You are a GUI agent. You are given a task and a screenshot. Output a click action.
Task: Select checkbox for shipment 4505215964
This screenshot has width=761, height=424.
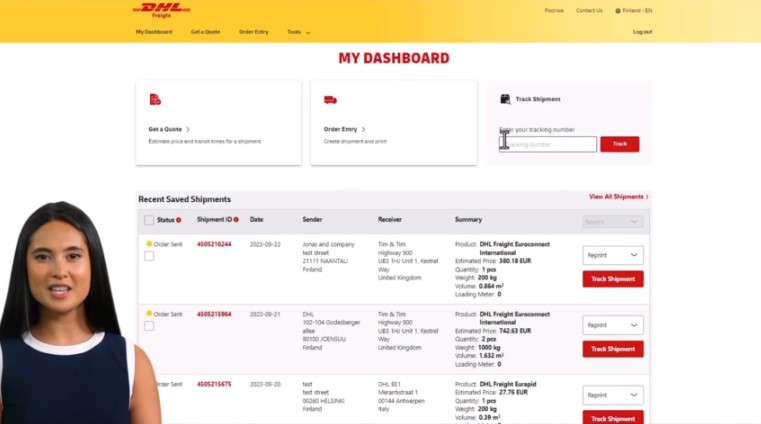(x=149, y=326)
